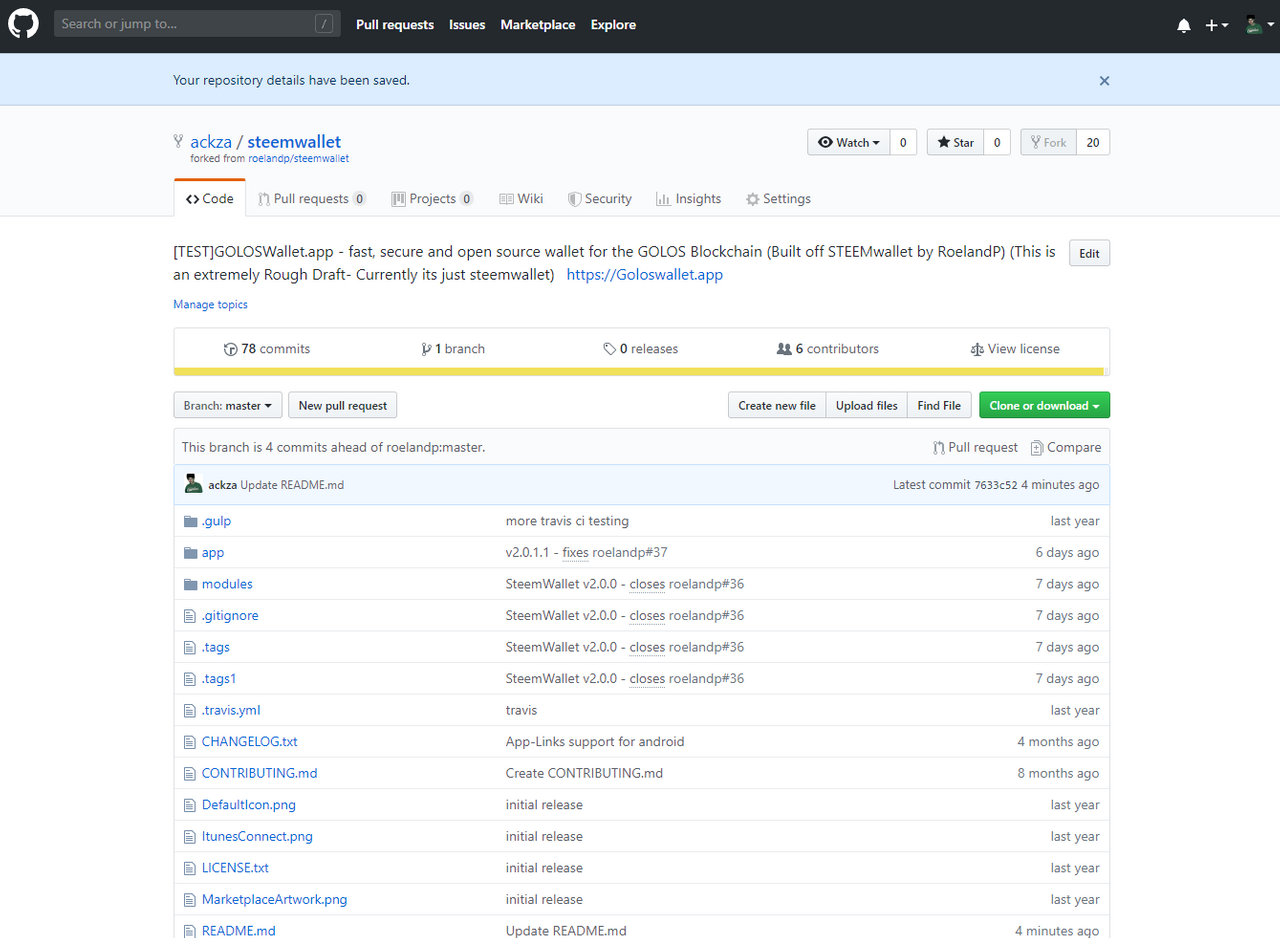Open View license

coord(1015,349)
